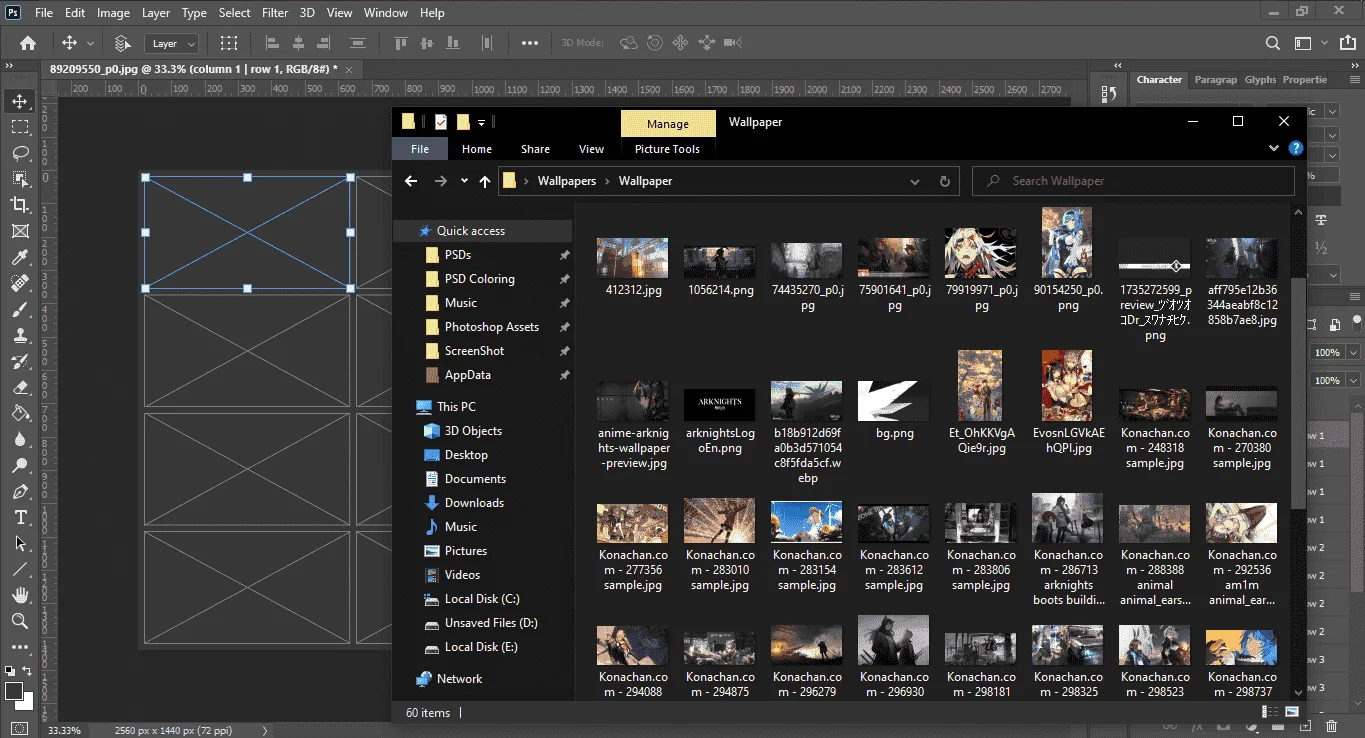Image resolution: width=1365 pixels, height=738 pixels.
Task: Unpin Music from Quick access
Action: [x=564, y=303]
